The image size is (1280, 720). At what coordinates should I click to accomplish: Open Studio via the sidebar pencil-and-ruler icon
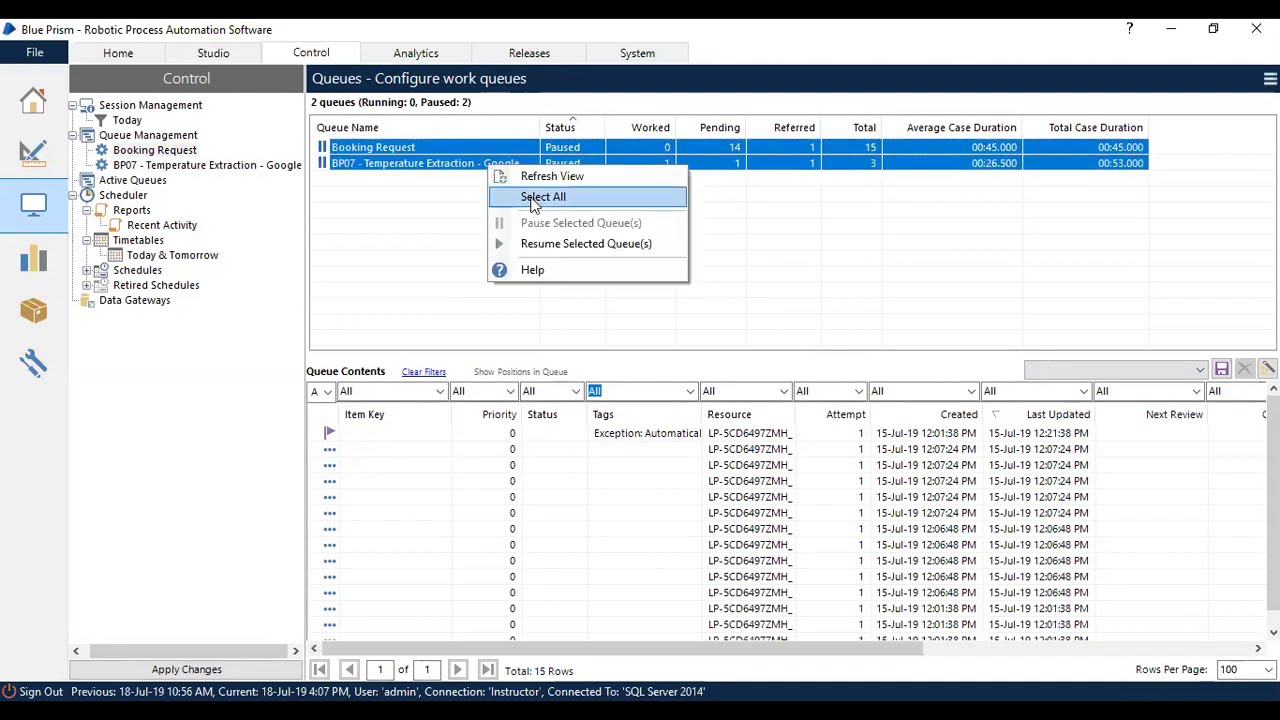33,152
